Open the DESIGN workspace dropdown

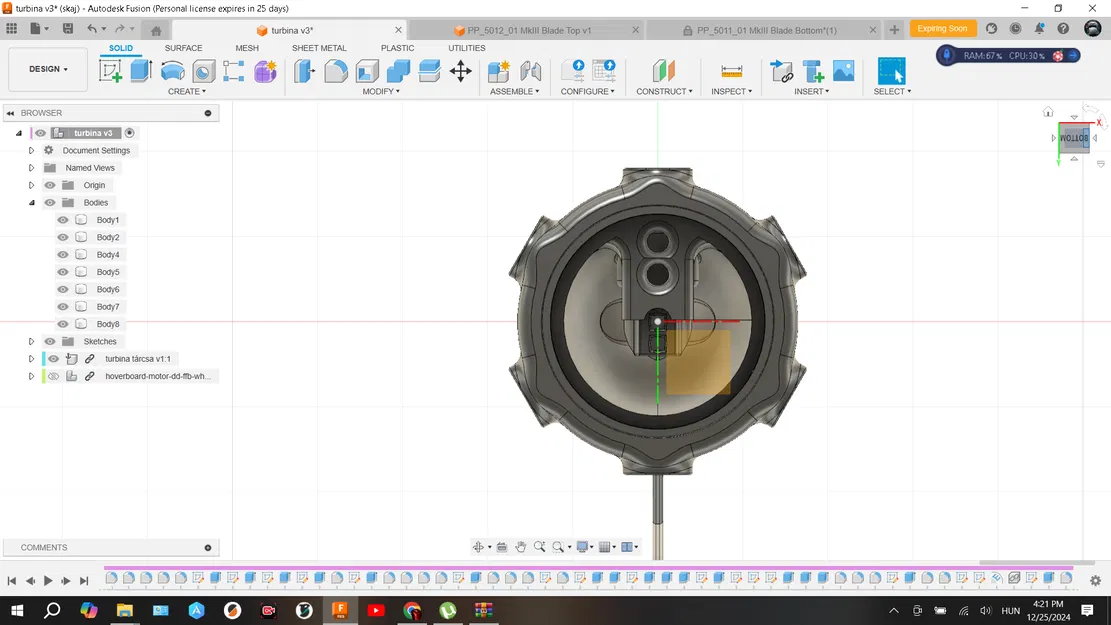point(48,69)
